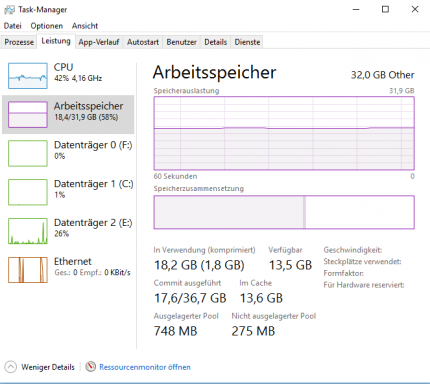
Task: Click the Für Hardware reserviert label
Action: [x=364, y=285]
